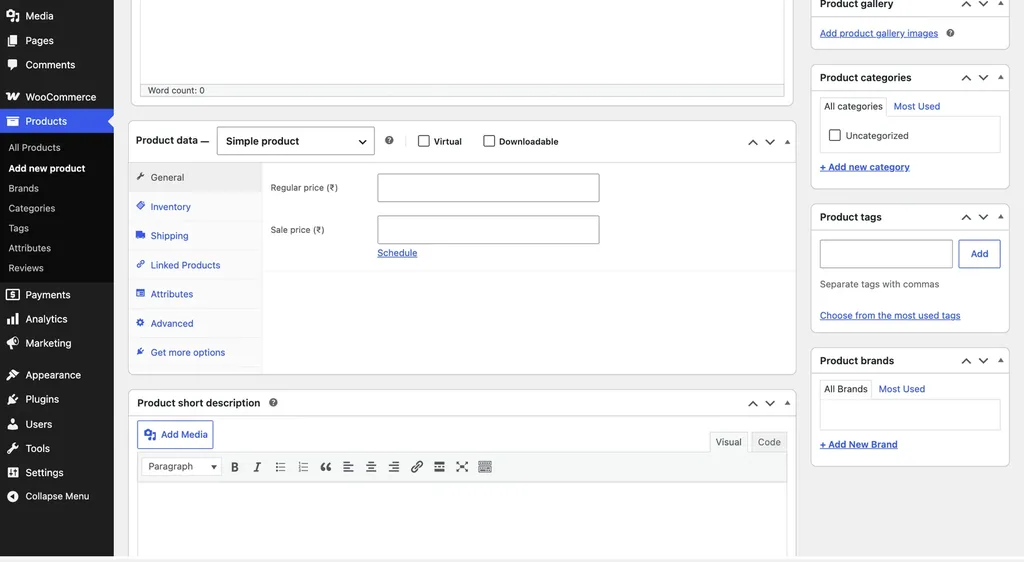Apply italic formatting in short description
1024x562 pixels.
[257, 467]
